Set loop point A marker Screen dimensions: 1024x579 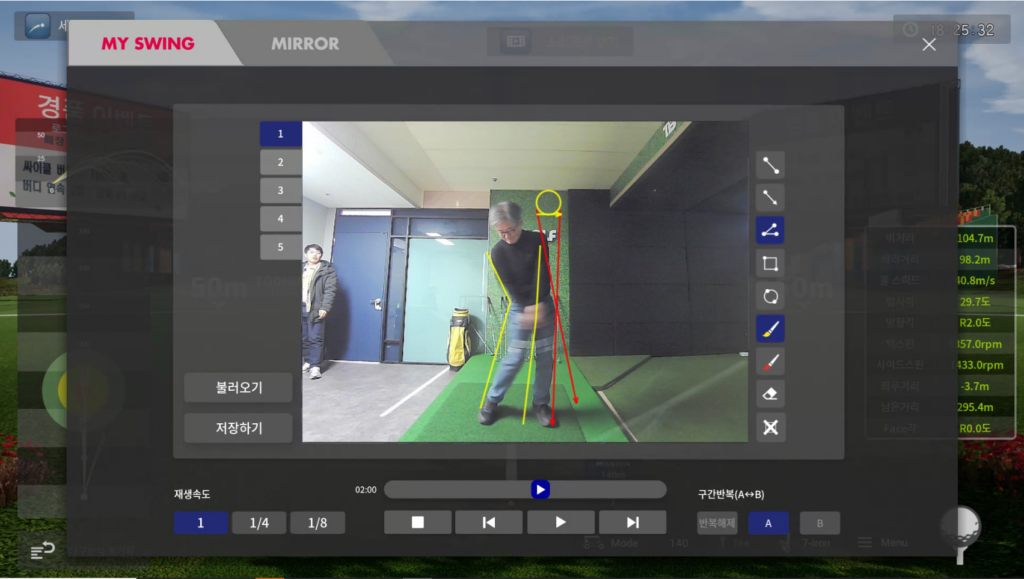point(768,523)
